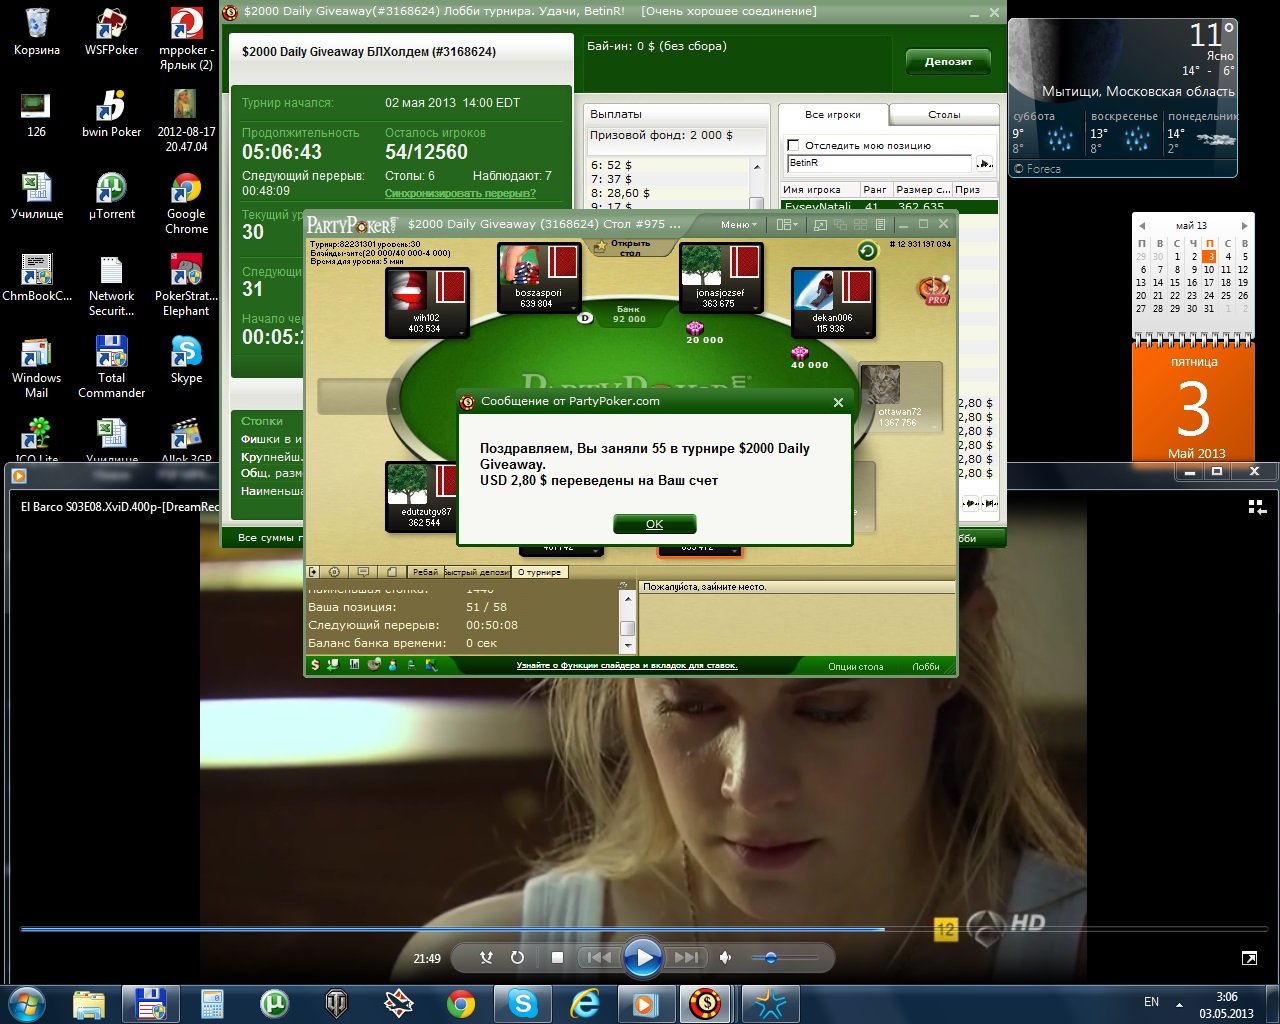Select the 'О турнире' tab

[540, 572]
